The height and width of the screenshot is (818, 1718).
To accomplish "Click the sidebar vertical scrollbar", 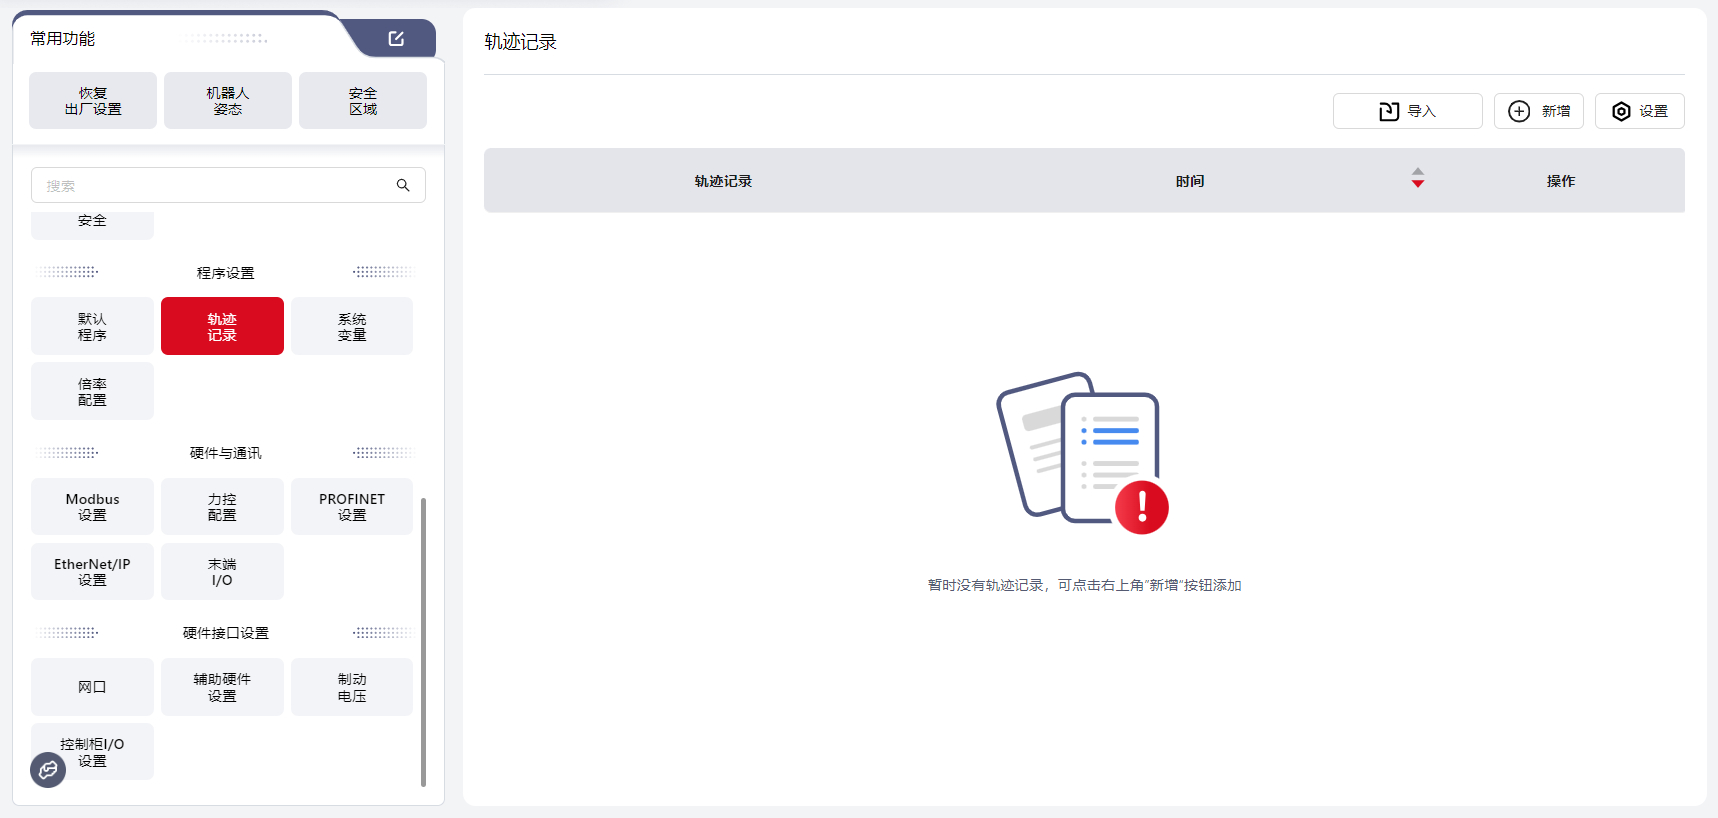I will (423, 640).
